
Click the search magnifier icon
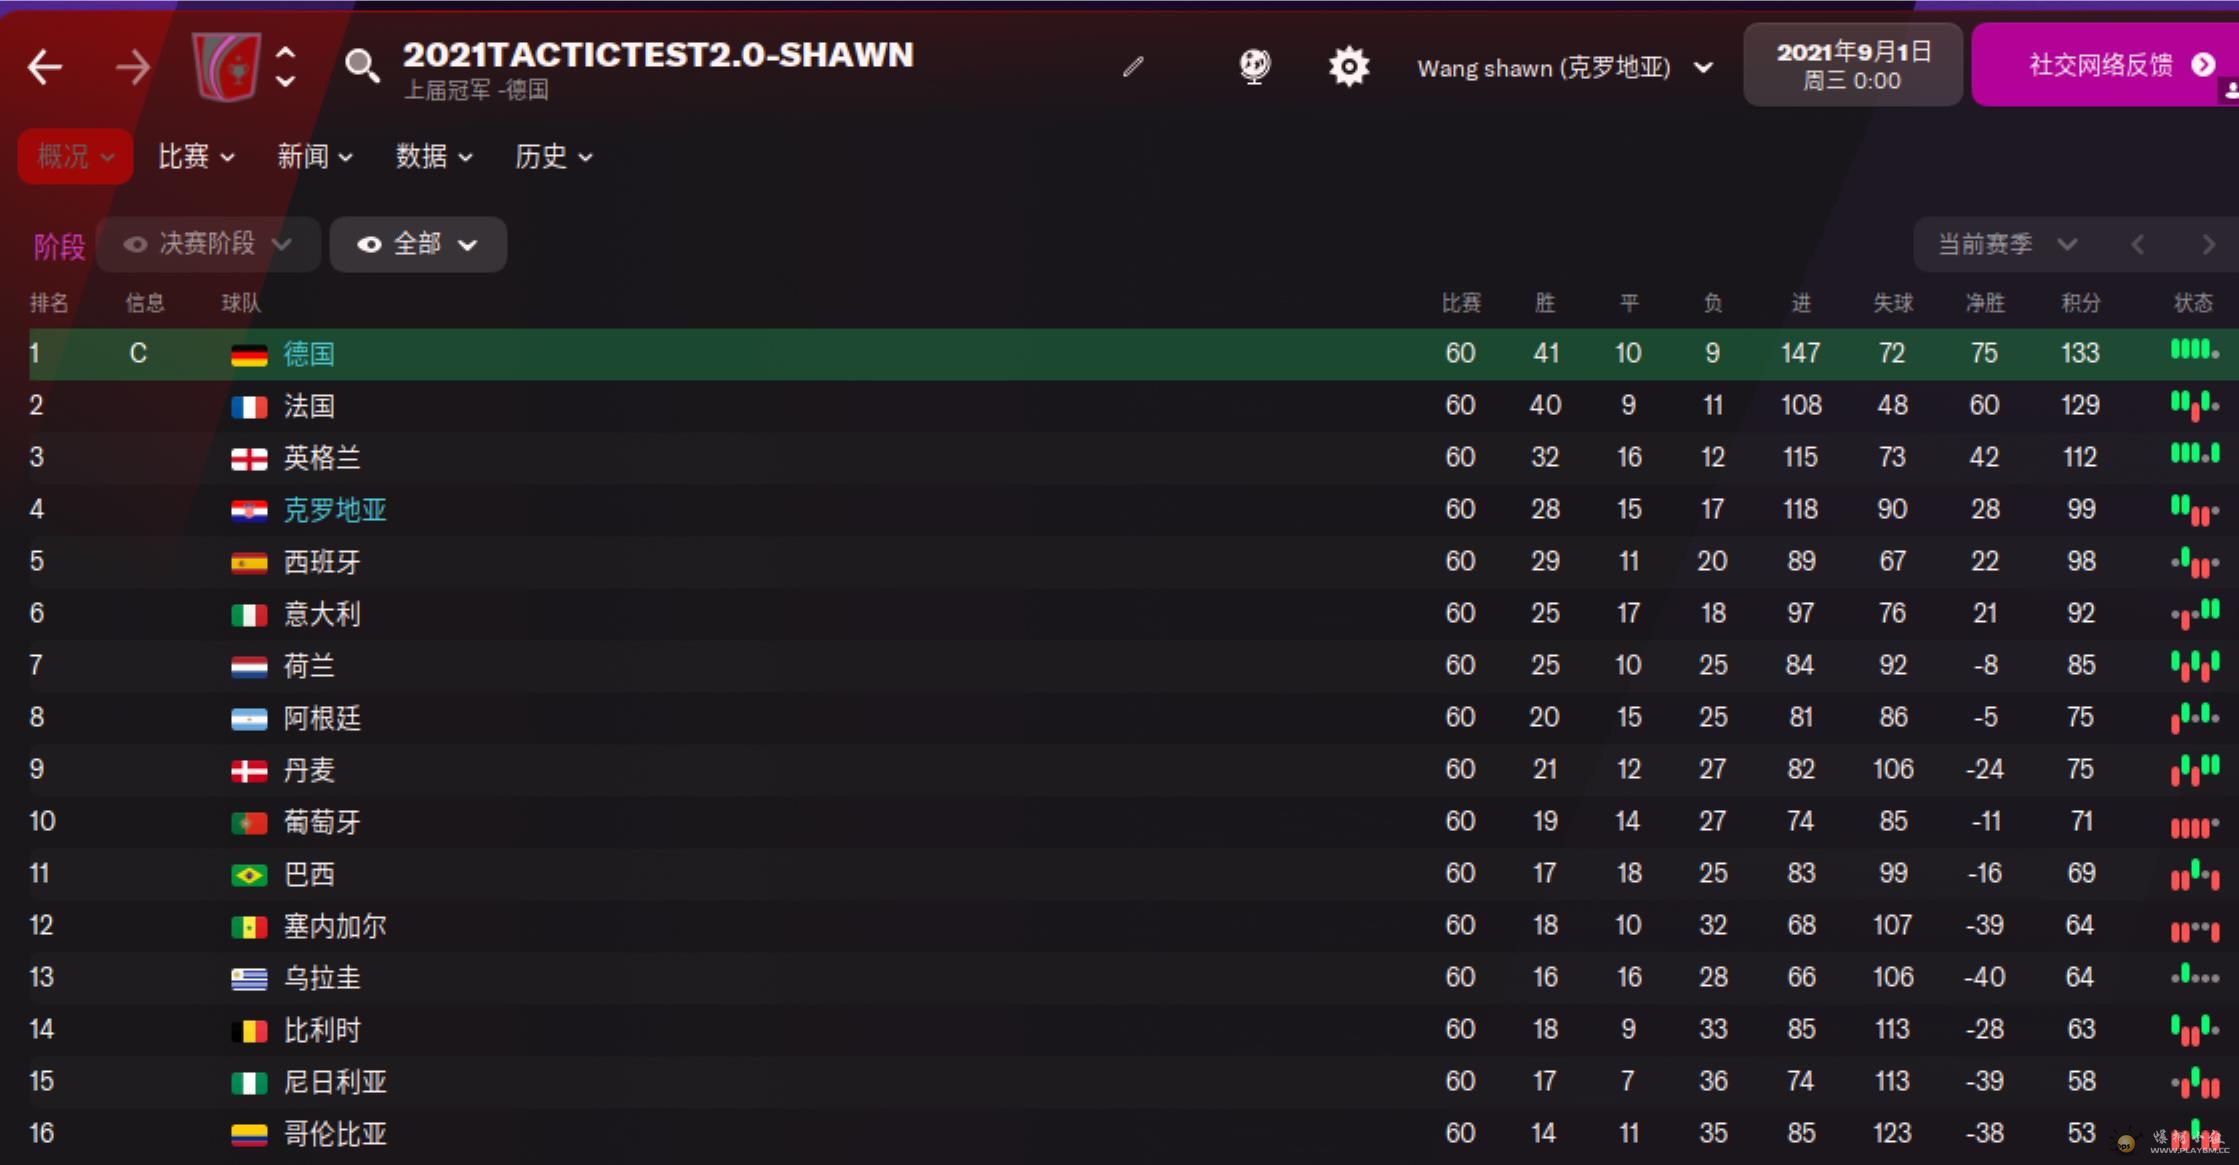coord(361,67)
